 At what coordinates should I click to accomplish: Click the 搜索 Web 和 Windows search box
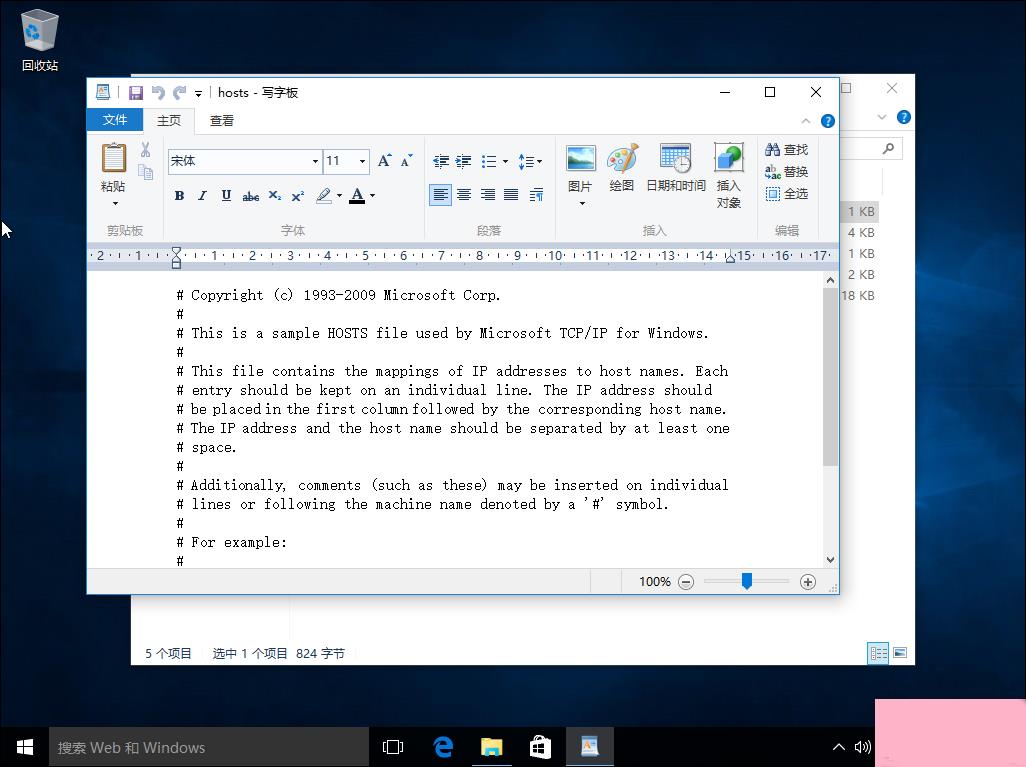209,747
